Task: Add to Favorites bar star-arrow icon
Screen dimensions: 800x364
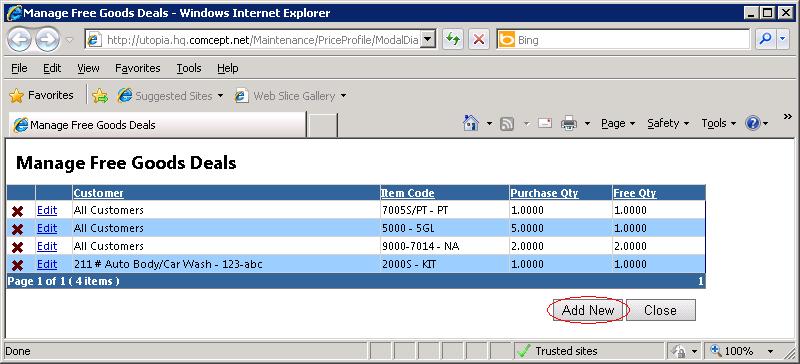Action: tap(100, 95)
